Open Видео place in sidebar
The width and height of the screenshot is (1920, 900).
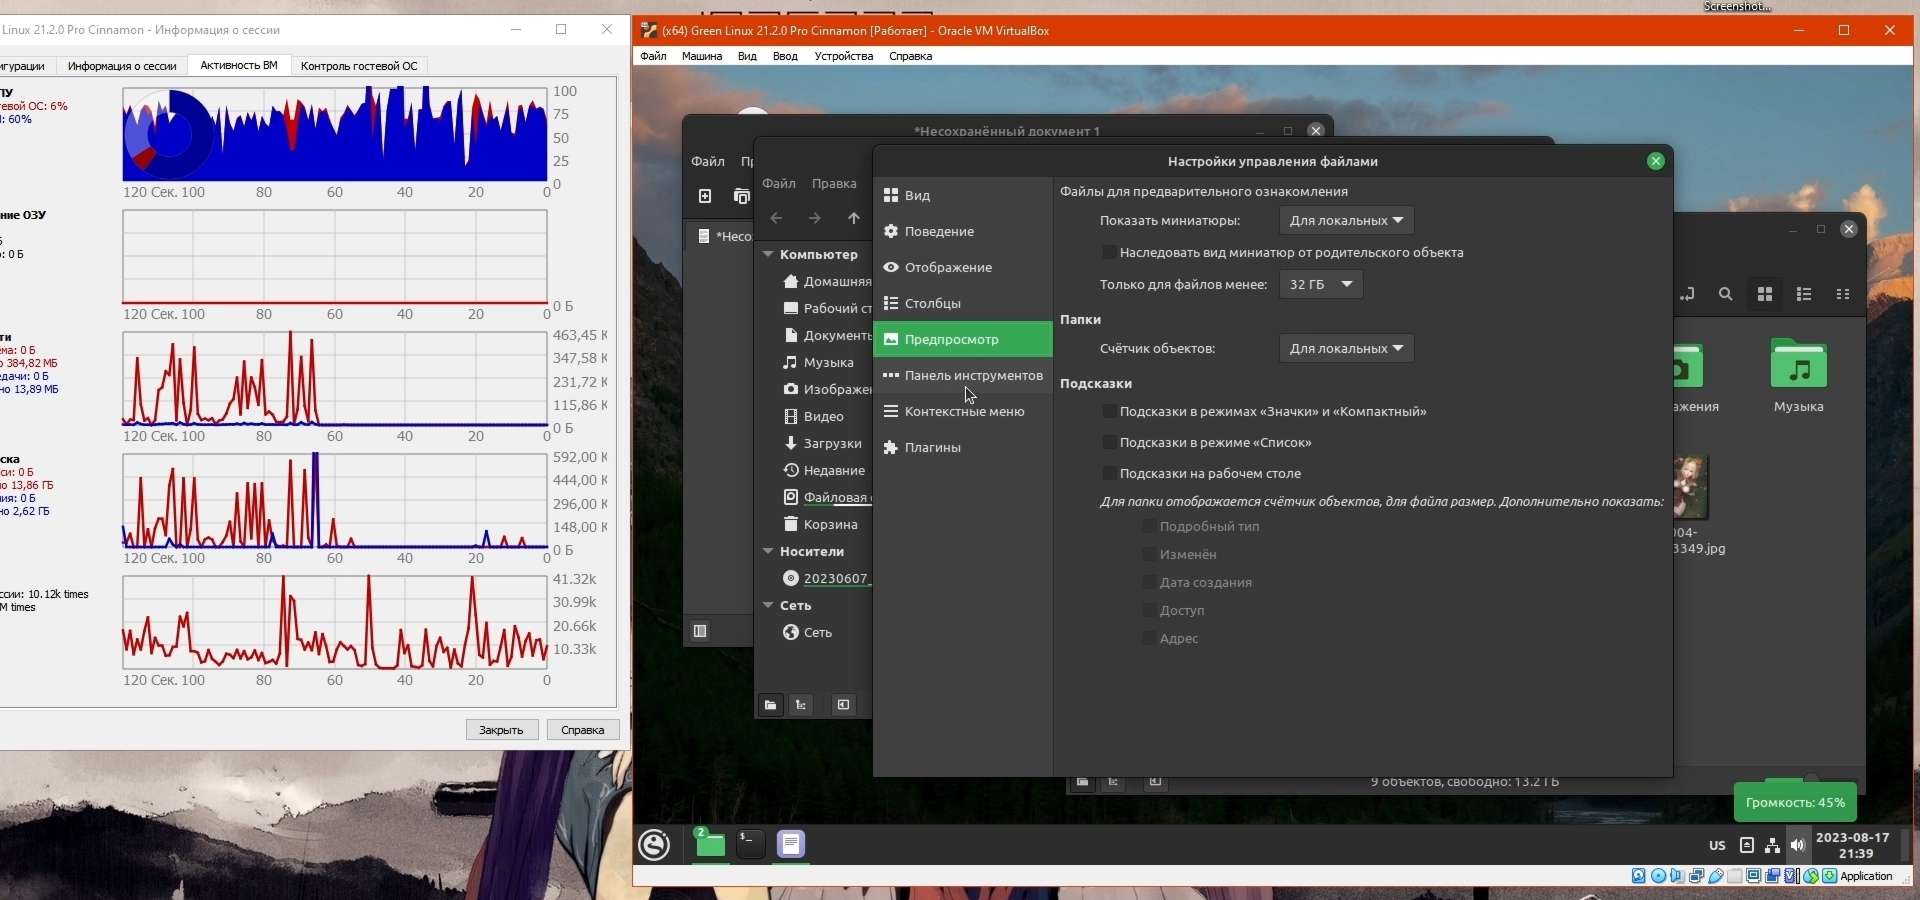click(814, 417)
